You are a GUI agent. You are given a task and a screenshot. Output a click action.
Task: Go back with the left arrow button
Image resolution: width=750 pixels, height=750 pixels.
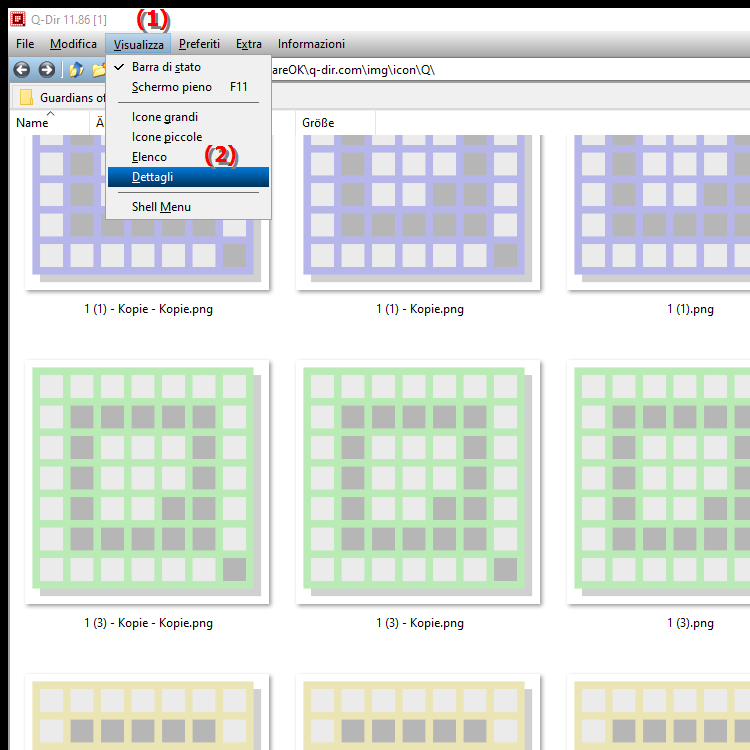pyautogui.click(x=22, y=70)
